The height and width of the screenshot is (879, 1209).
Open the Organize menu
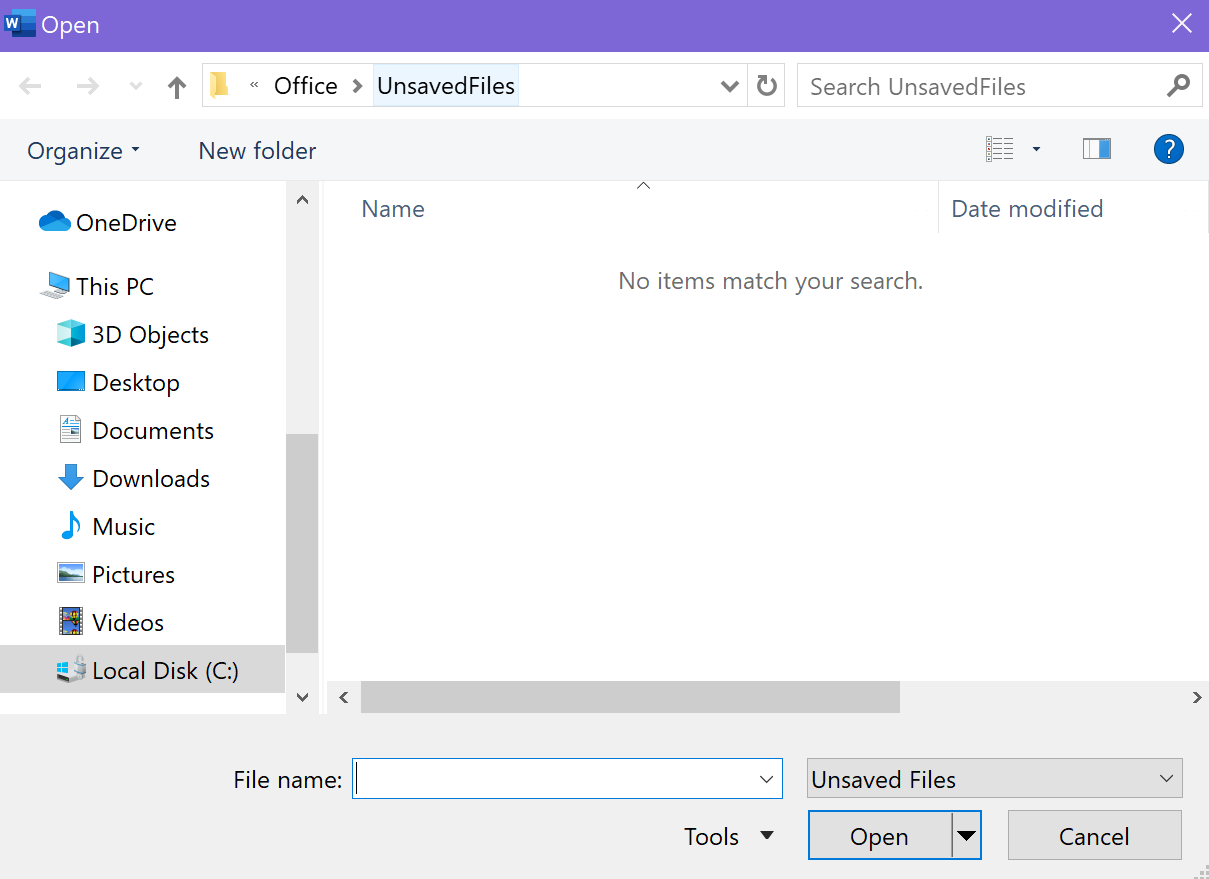pyautogui.click(x=84, y=151)
